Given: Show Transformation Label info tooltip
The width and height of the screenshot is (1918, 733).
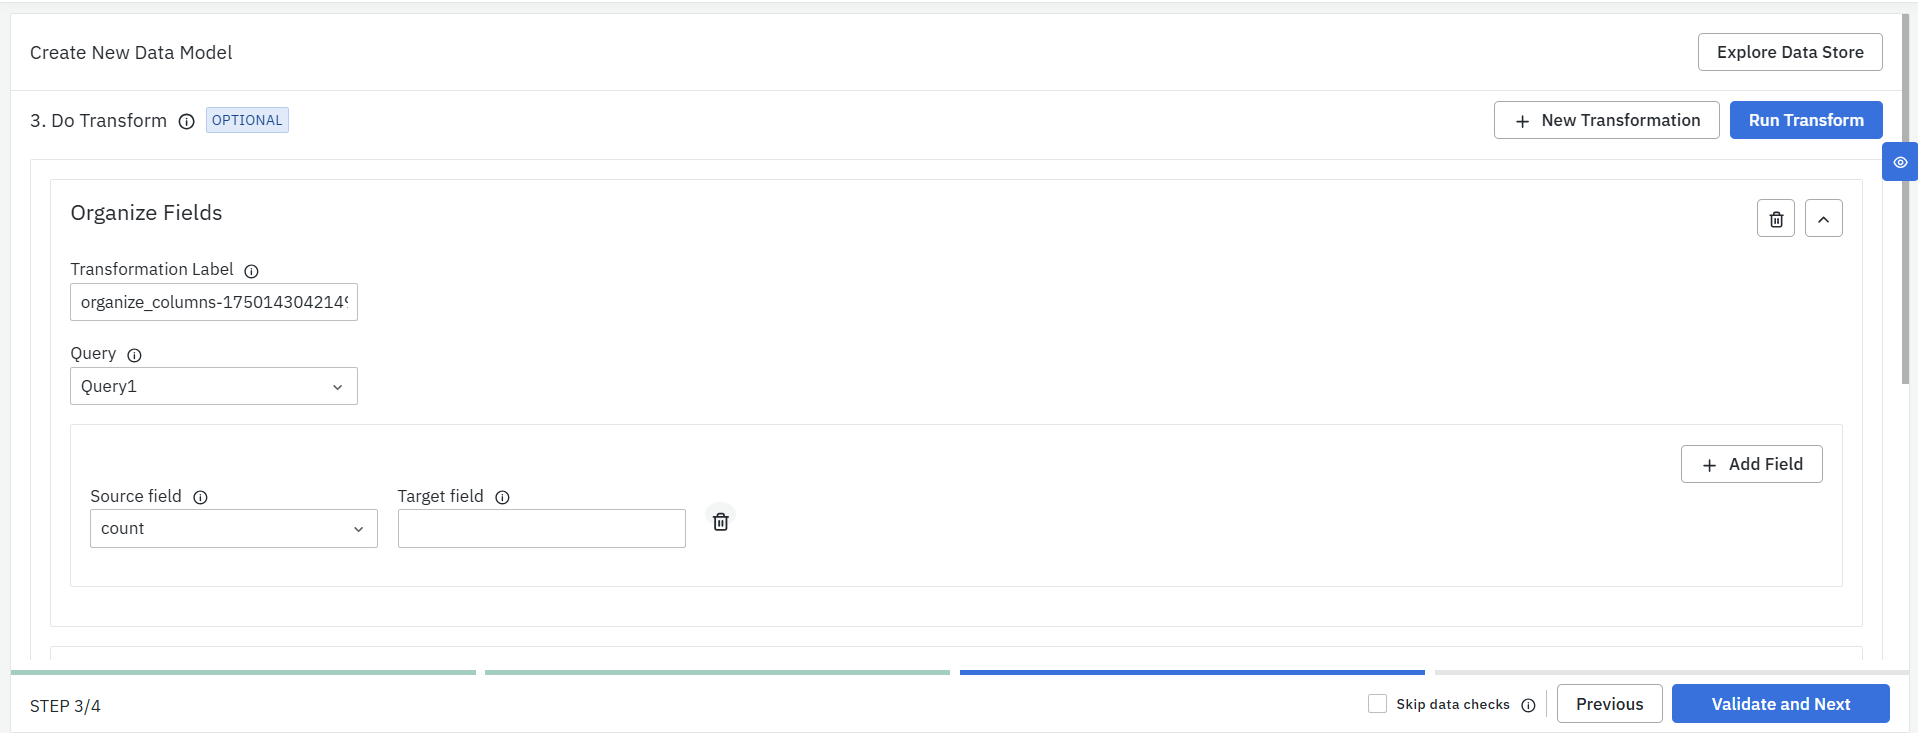Looking at the screenshot, I should [252, 271].
